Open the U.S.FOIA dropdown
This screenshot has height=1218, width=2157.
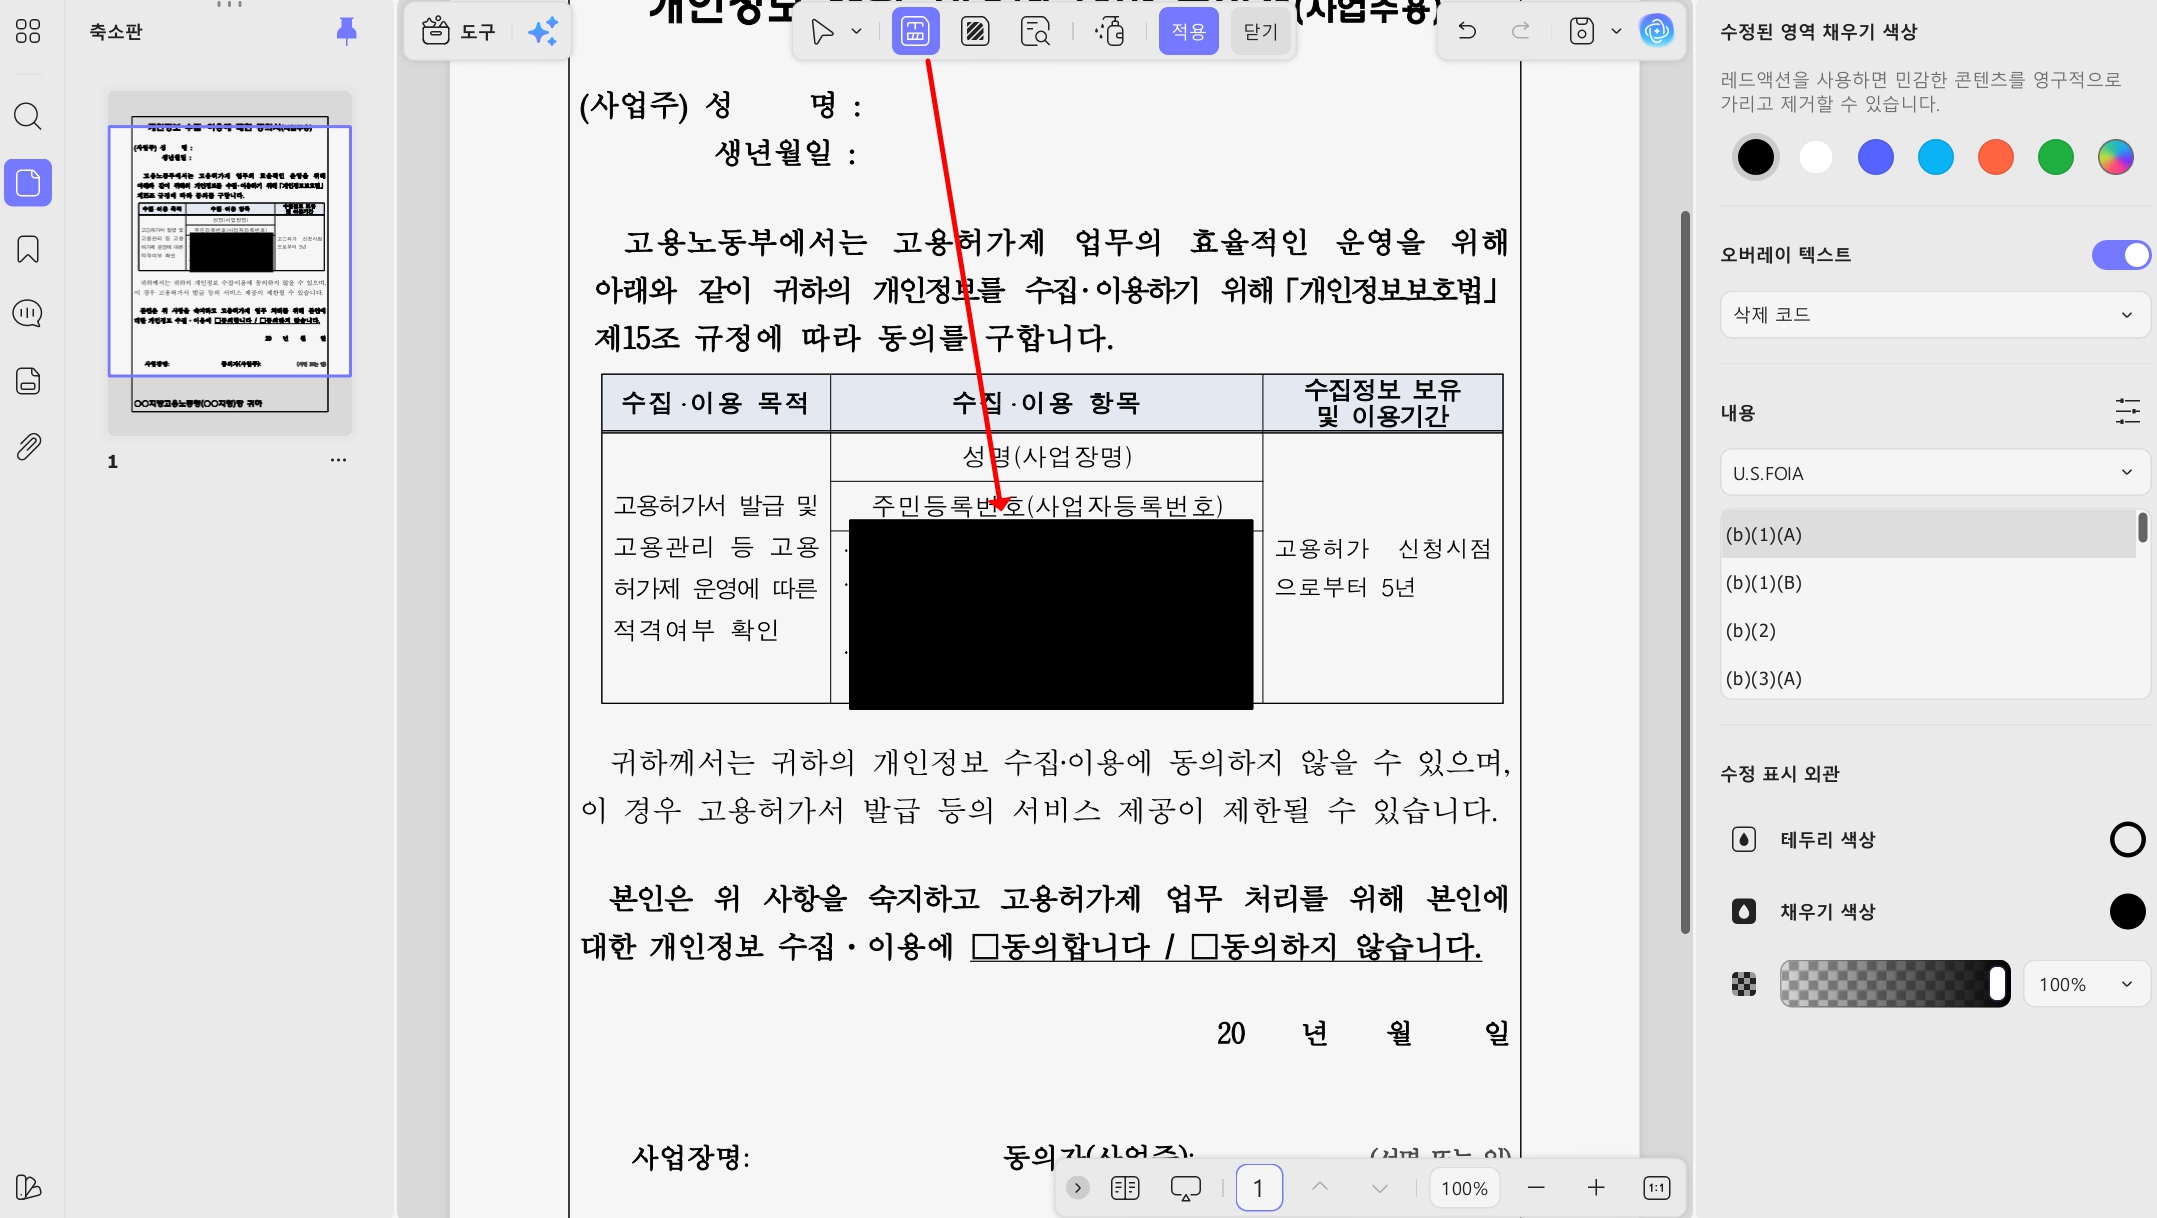coord(1934,473)
